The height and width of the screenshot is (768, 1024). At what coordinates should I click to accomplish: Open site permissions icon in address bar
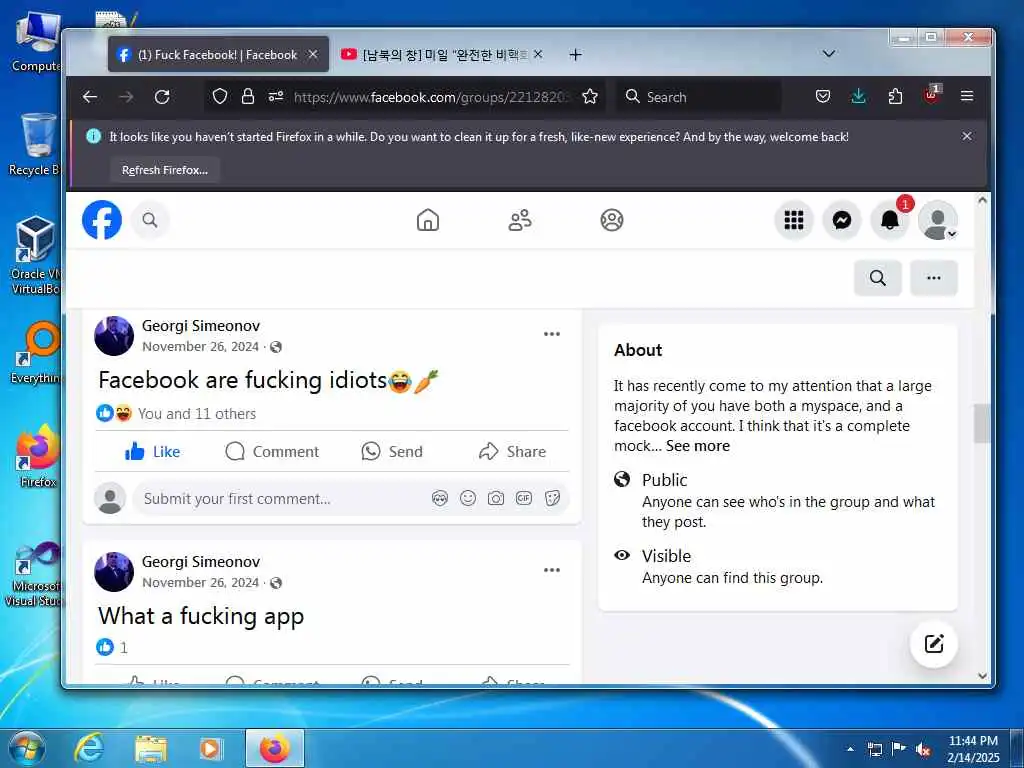click(276, 97)
